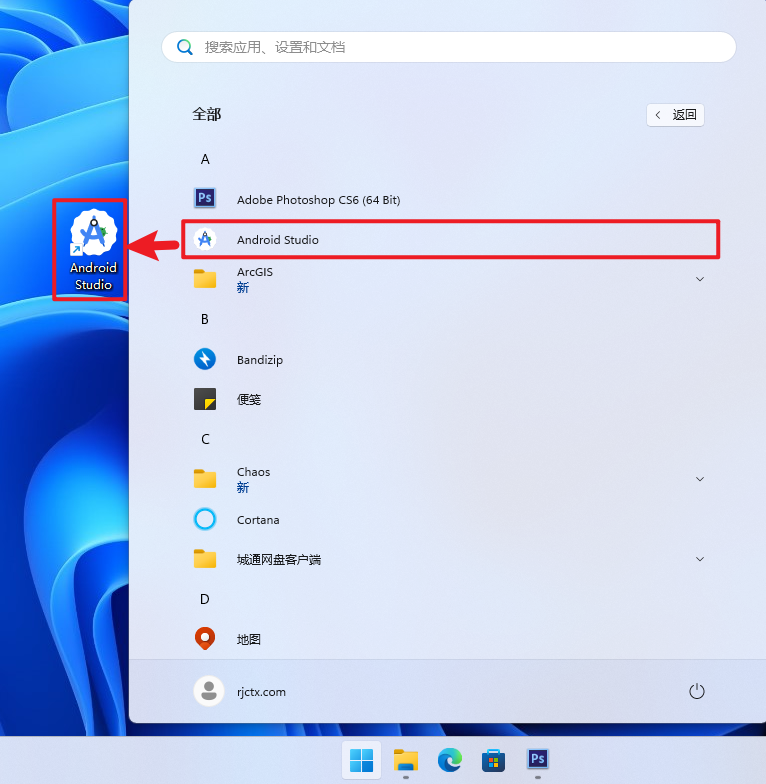Expand the ArcGIS folder chevron

[700, 279]
